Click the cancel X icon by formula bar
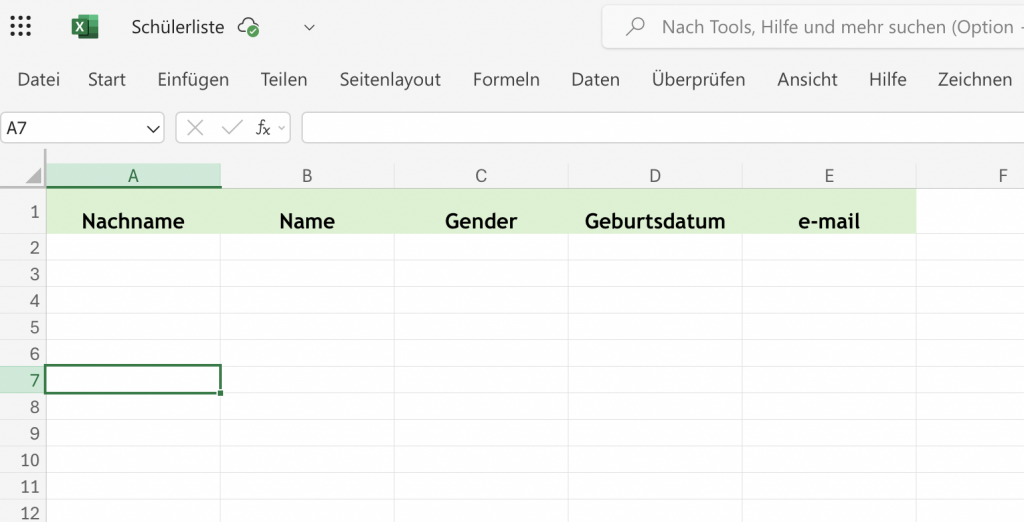 (196, 128)
